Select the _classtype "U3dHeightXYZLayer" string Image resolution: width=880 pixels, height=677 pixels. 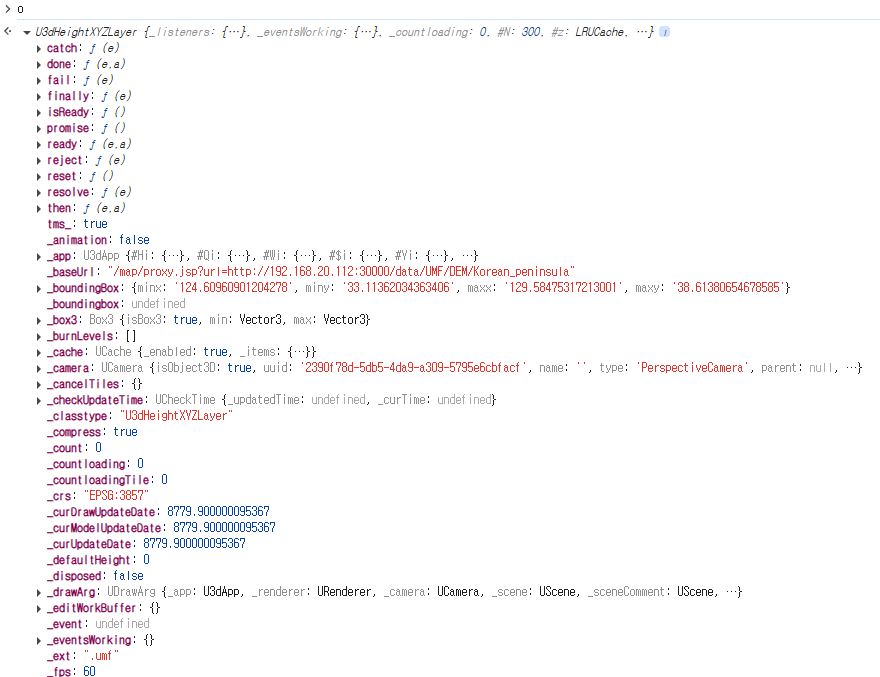click(176, 415)
